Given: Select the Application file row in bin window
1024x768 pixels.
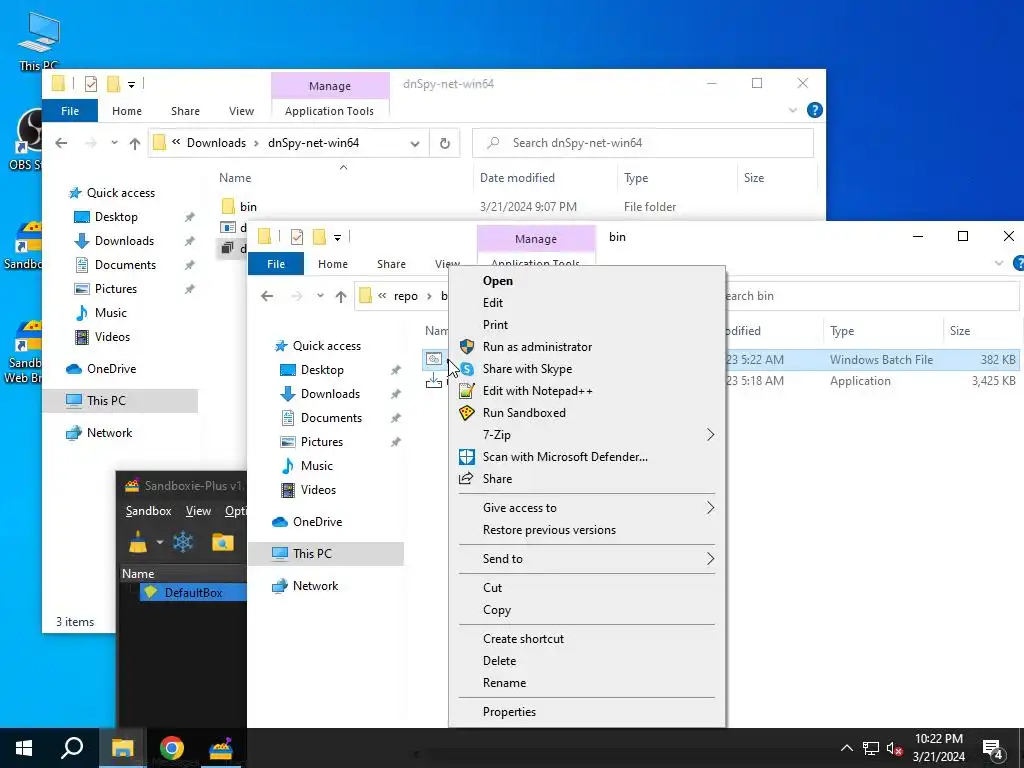Looking at the screenshot, I should click(x=722, y=381).
